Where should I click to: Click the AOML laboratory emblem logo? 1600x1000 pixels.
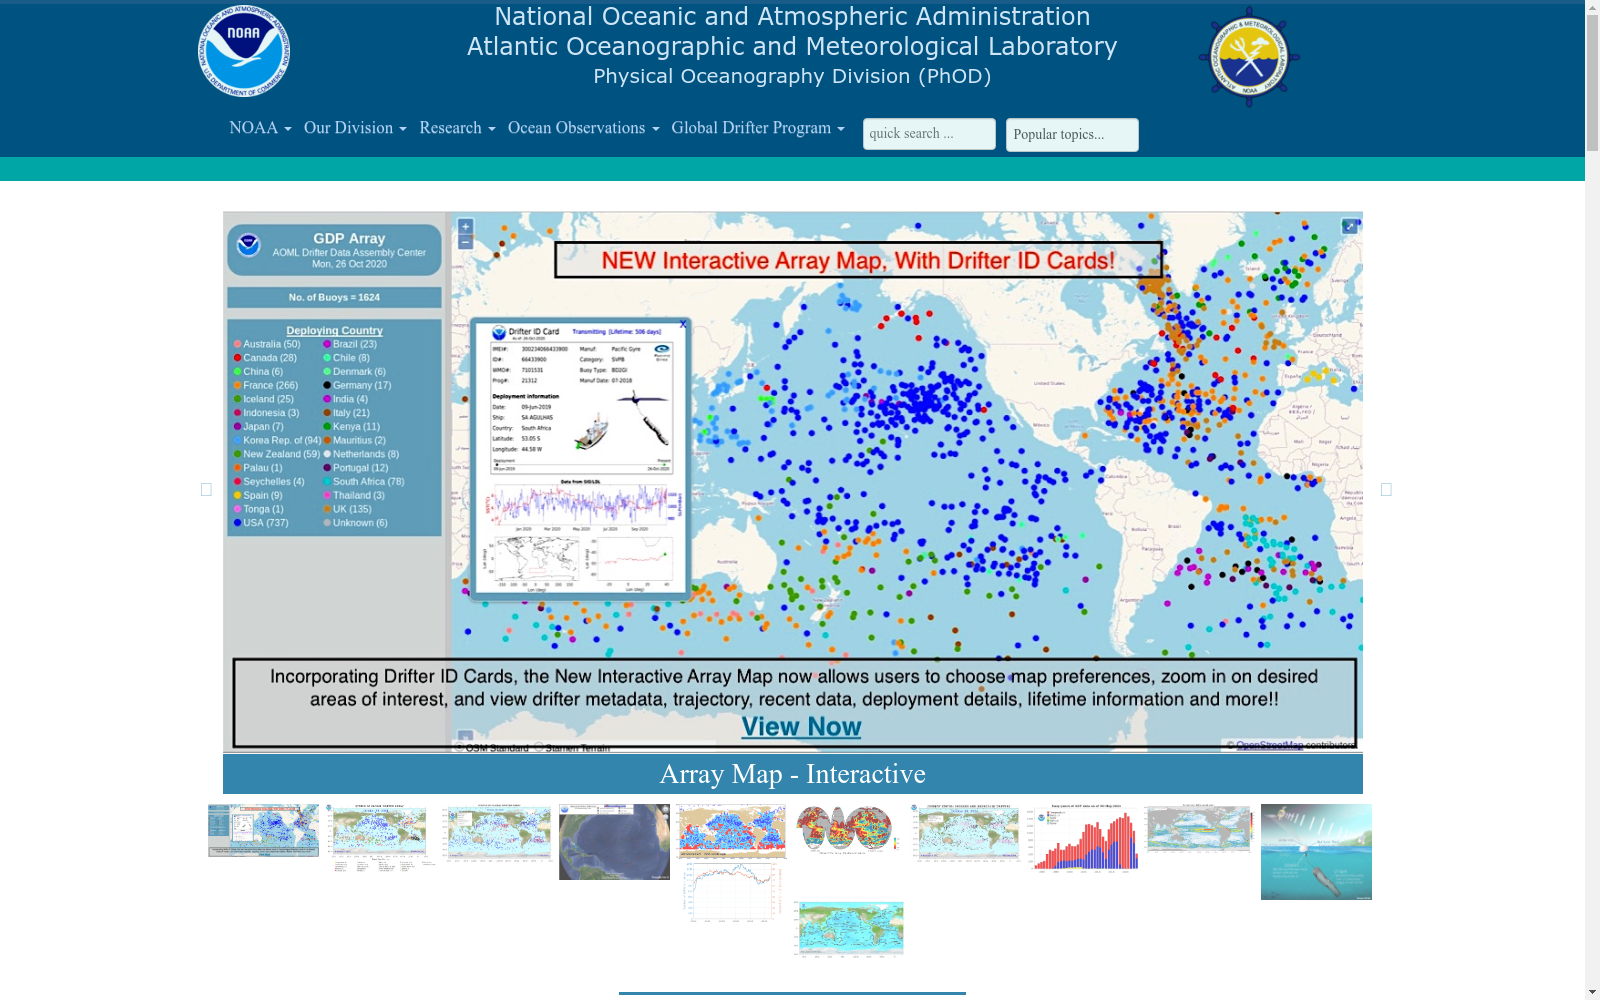(x=1249, y=57)
